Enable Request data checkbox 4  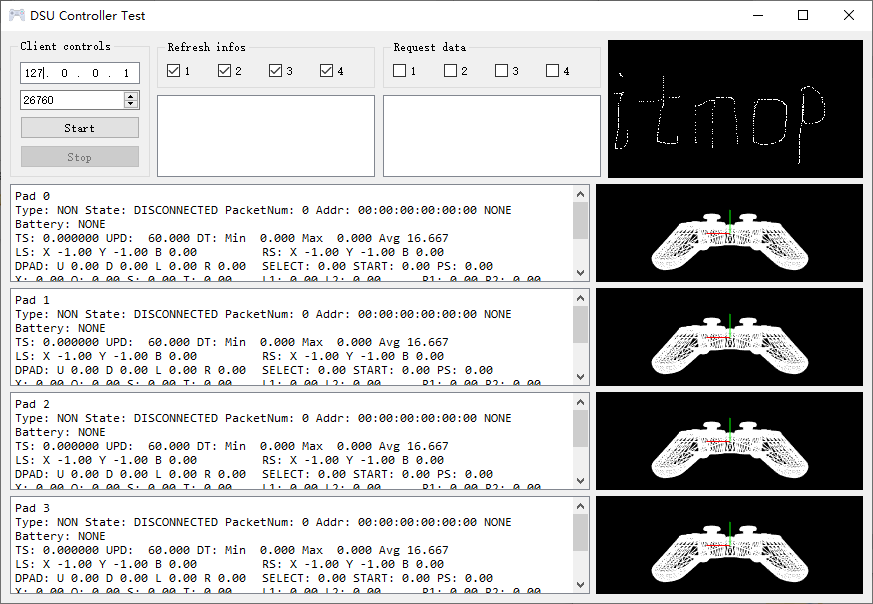point(553,71)
